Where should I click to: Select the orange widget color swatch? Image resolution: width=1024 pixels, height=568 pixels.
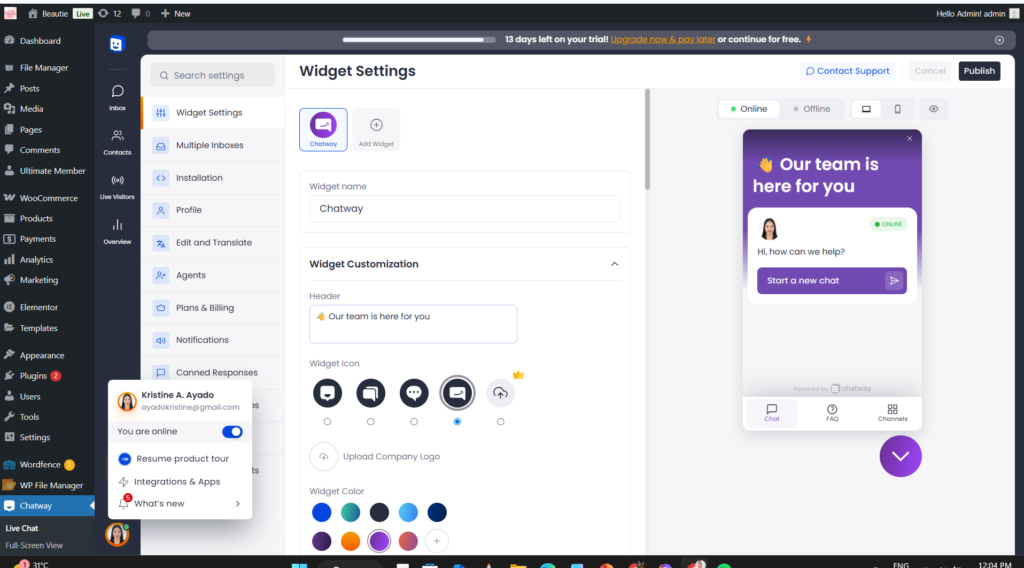pyautogui.click(x=350, y=541)
